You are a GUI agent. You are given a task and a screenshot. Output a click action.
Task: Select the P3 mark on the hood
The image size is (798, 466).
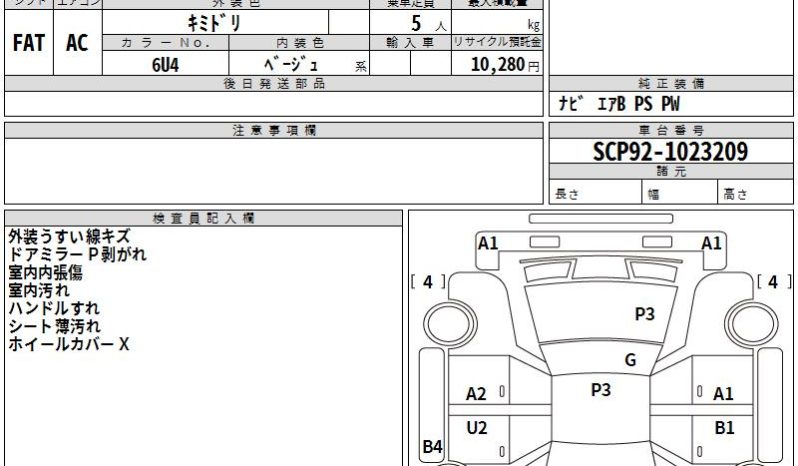click(644, 314)
